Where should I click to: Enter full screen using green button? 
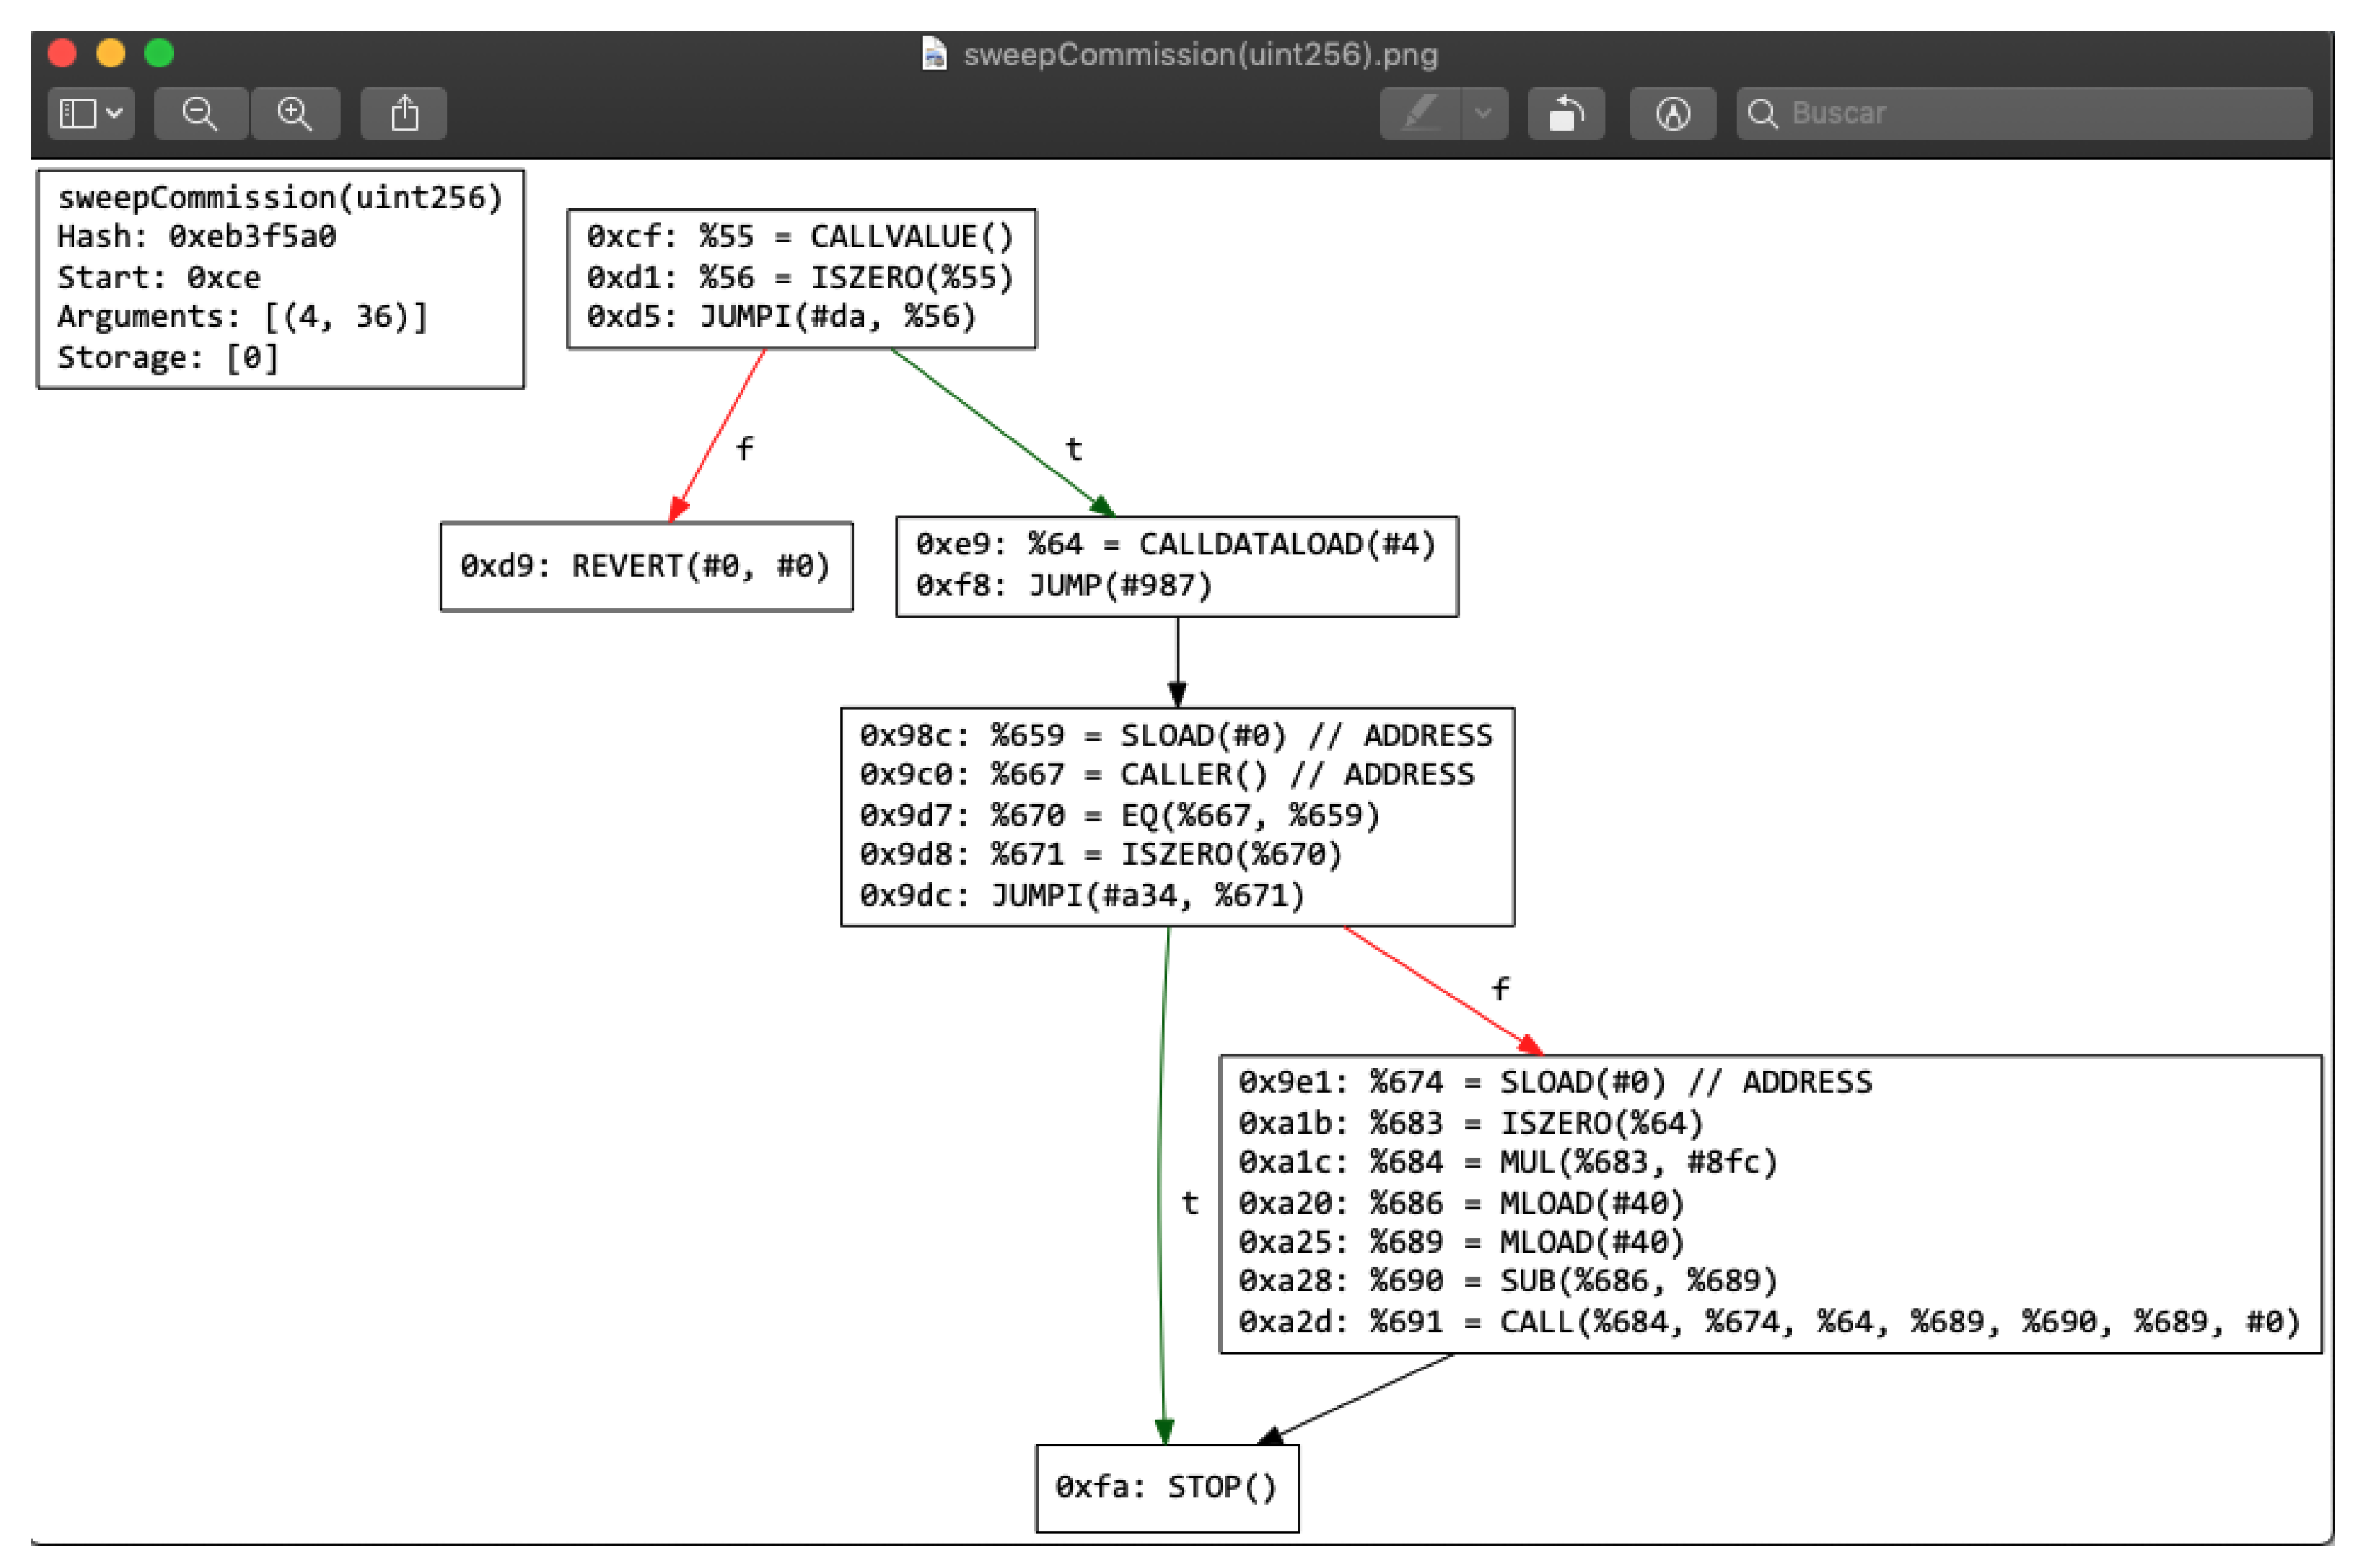coord(159,52)
